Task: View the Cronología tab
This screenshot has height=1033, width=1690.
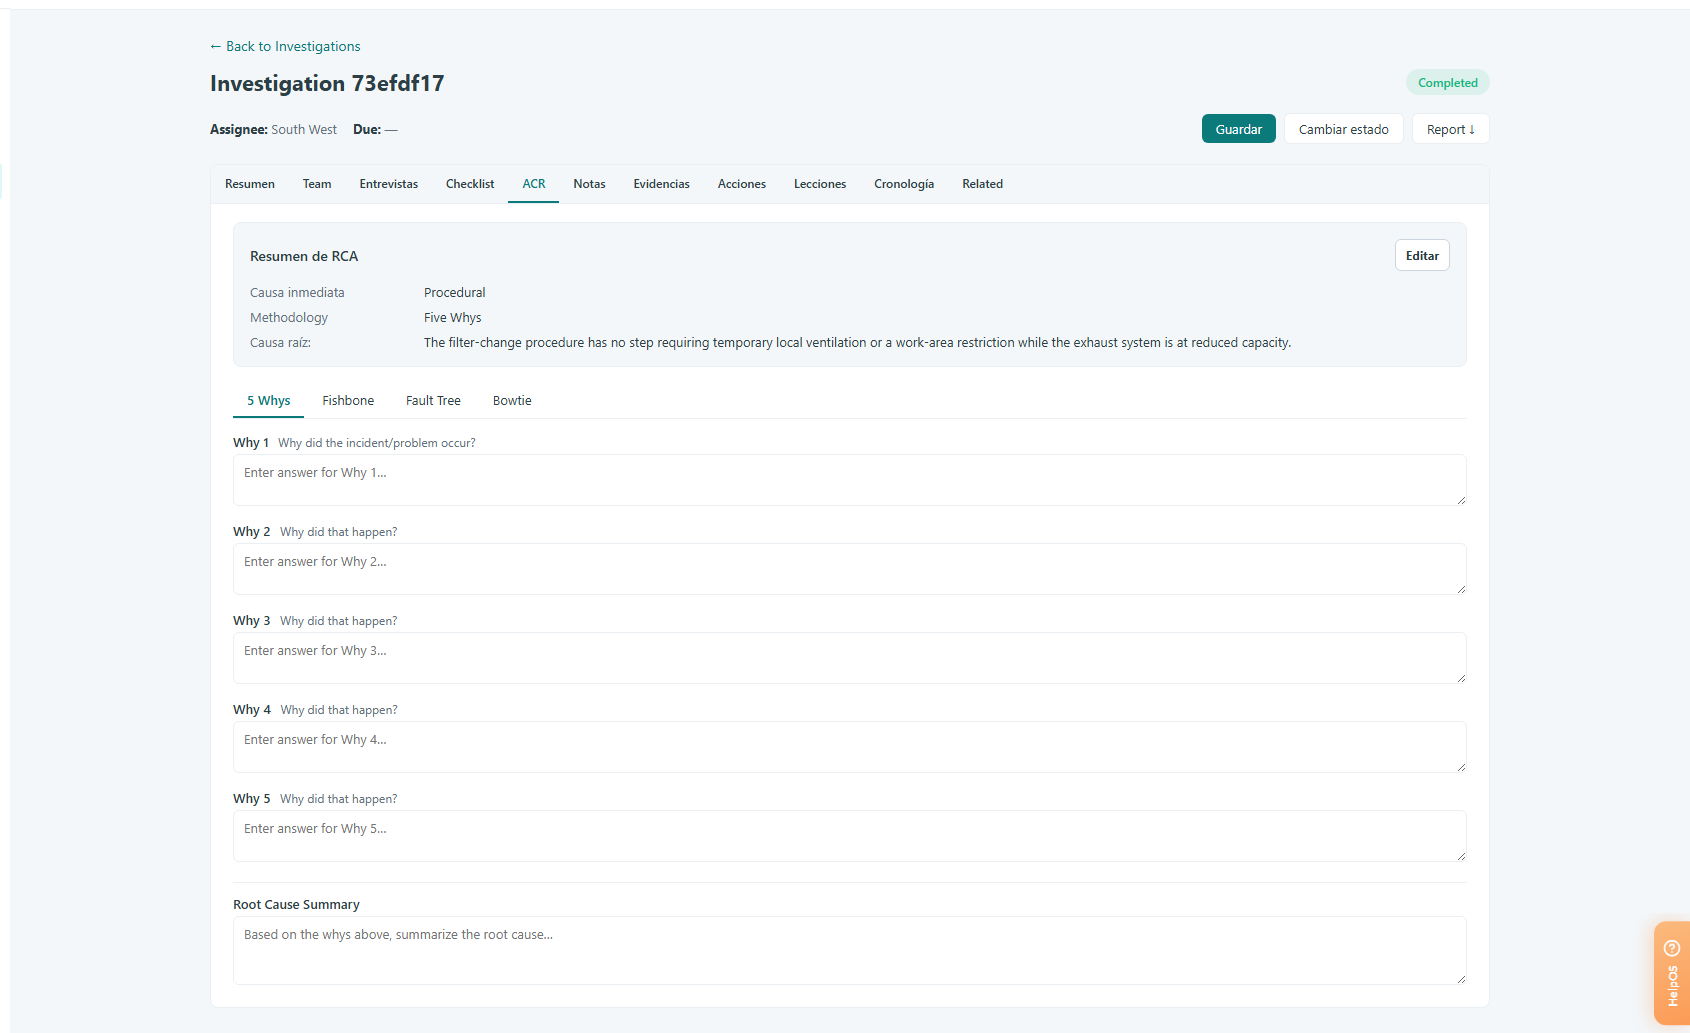Action: [904, 184]
